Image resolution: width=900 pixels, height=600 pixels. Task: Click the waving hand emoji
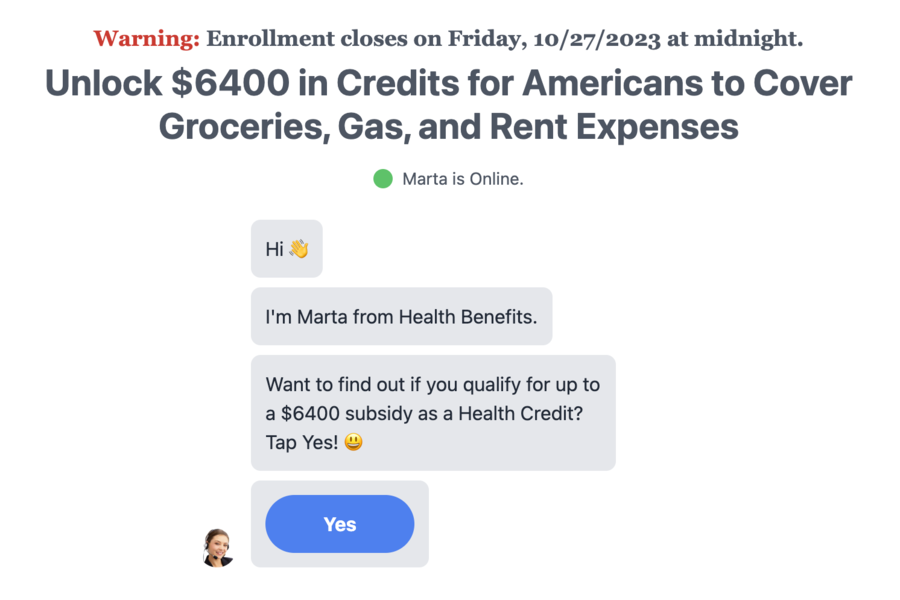coord(299,249)
